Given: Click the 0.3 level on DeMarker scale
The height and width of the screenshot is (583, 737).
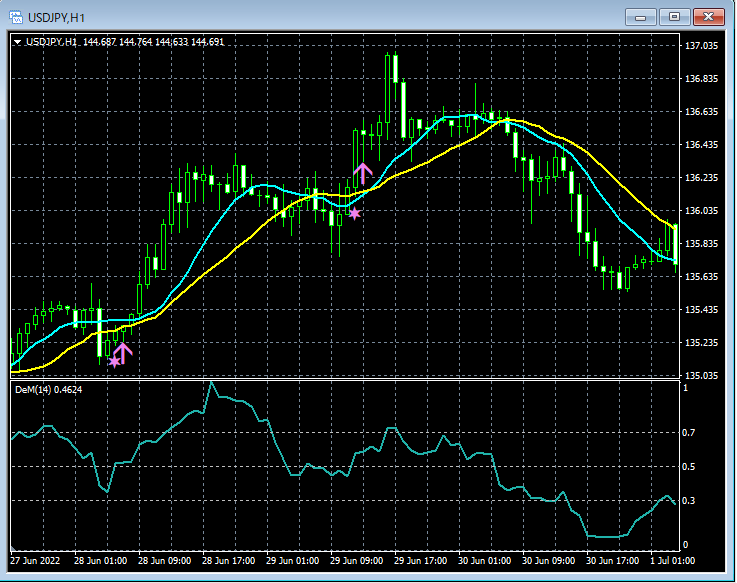Looking at the screenshot, I should pos(689,501).
